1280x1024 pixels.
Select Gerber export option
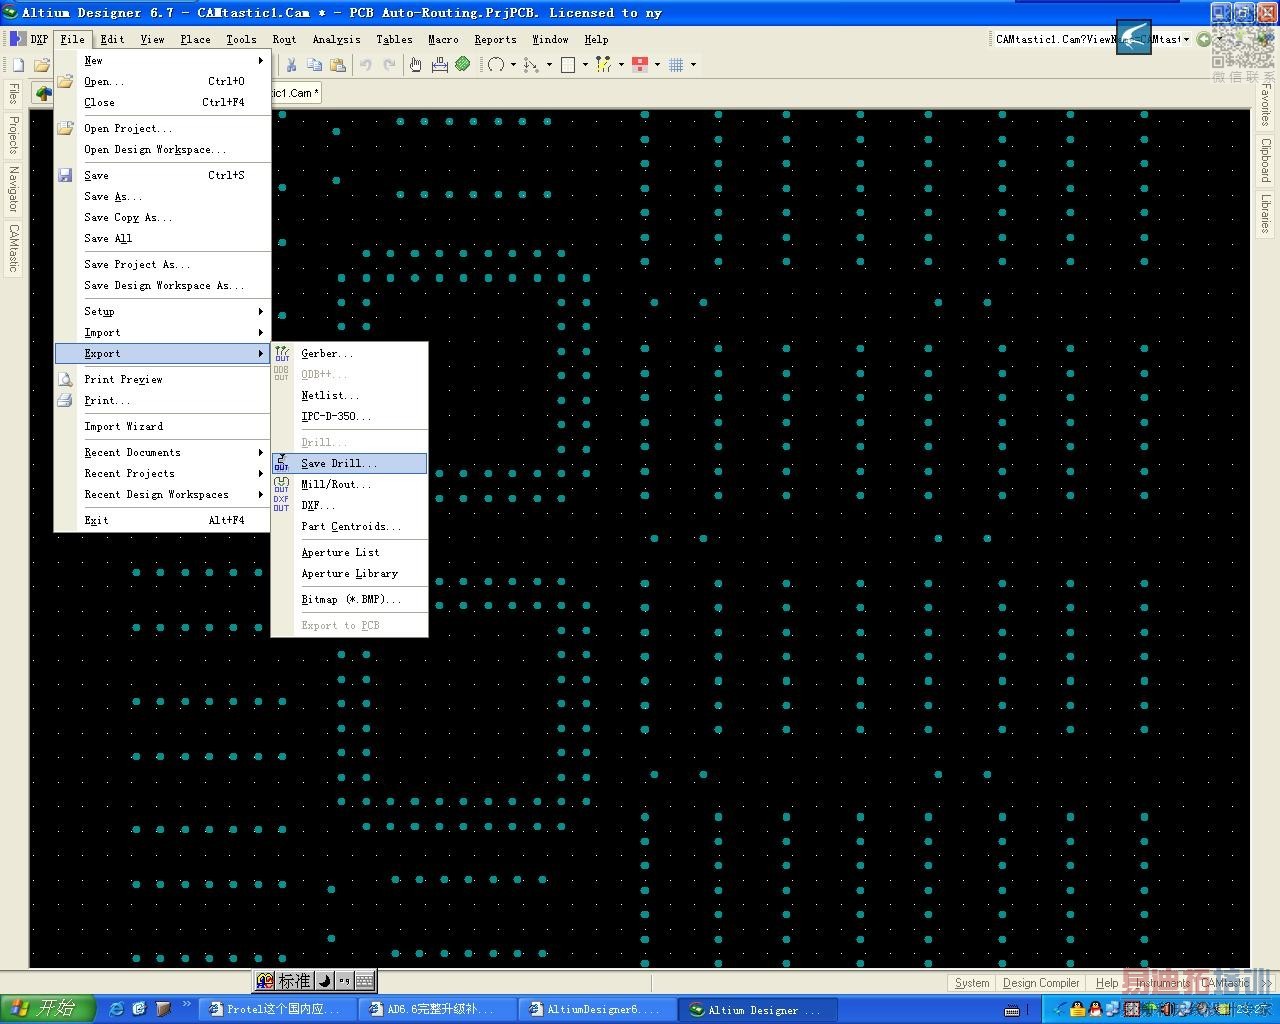click(350, 353)
